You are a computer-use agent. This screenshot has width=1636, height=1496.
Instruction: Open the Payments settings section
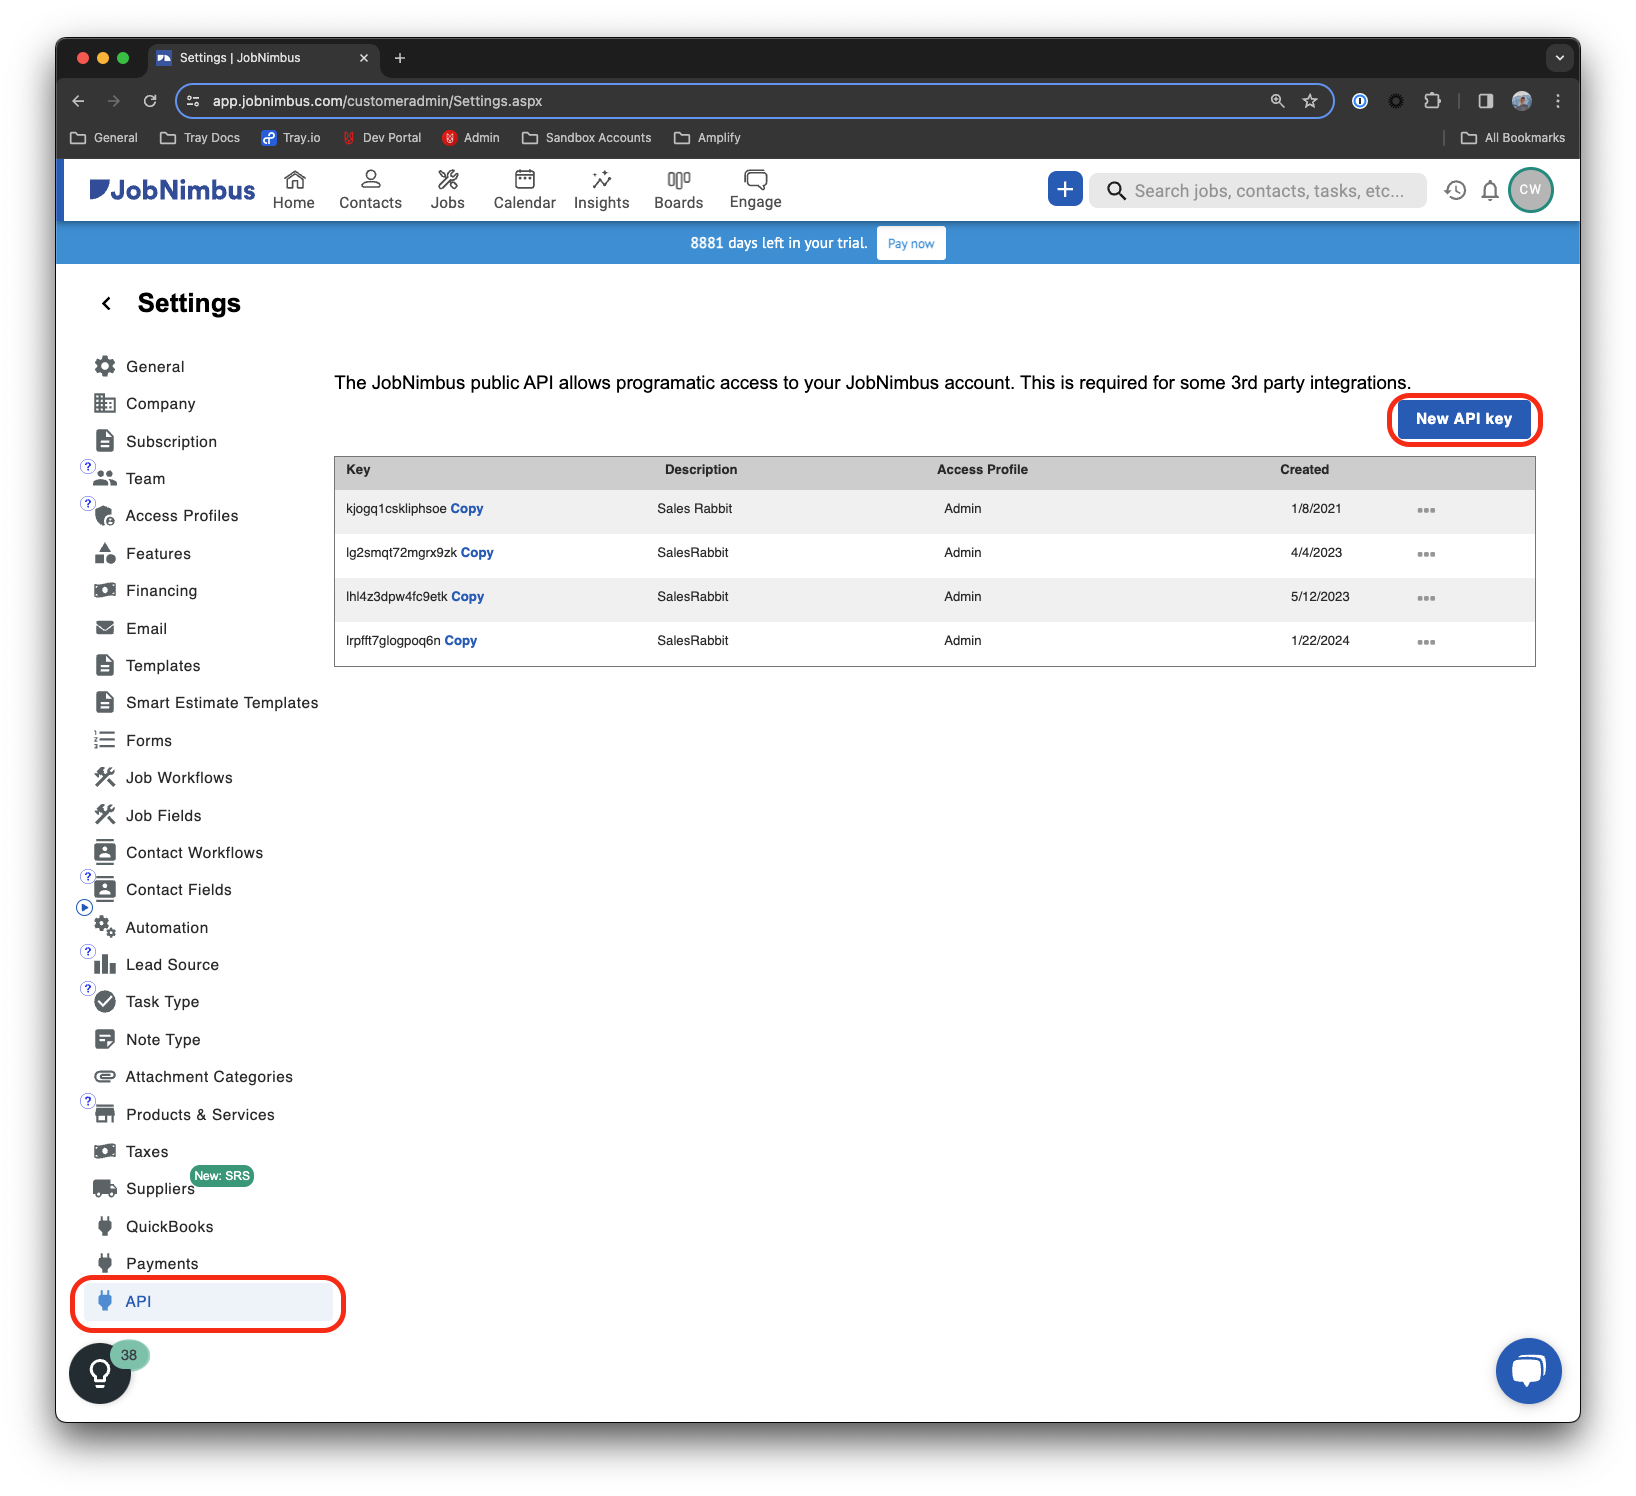click(x=162, y=1264)
